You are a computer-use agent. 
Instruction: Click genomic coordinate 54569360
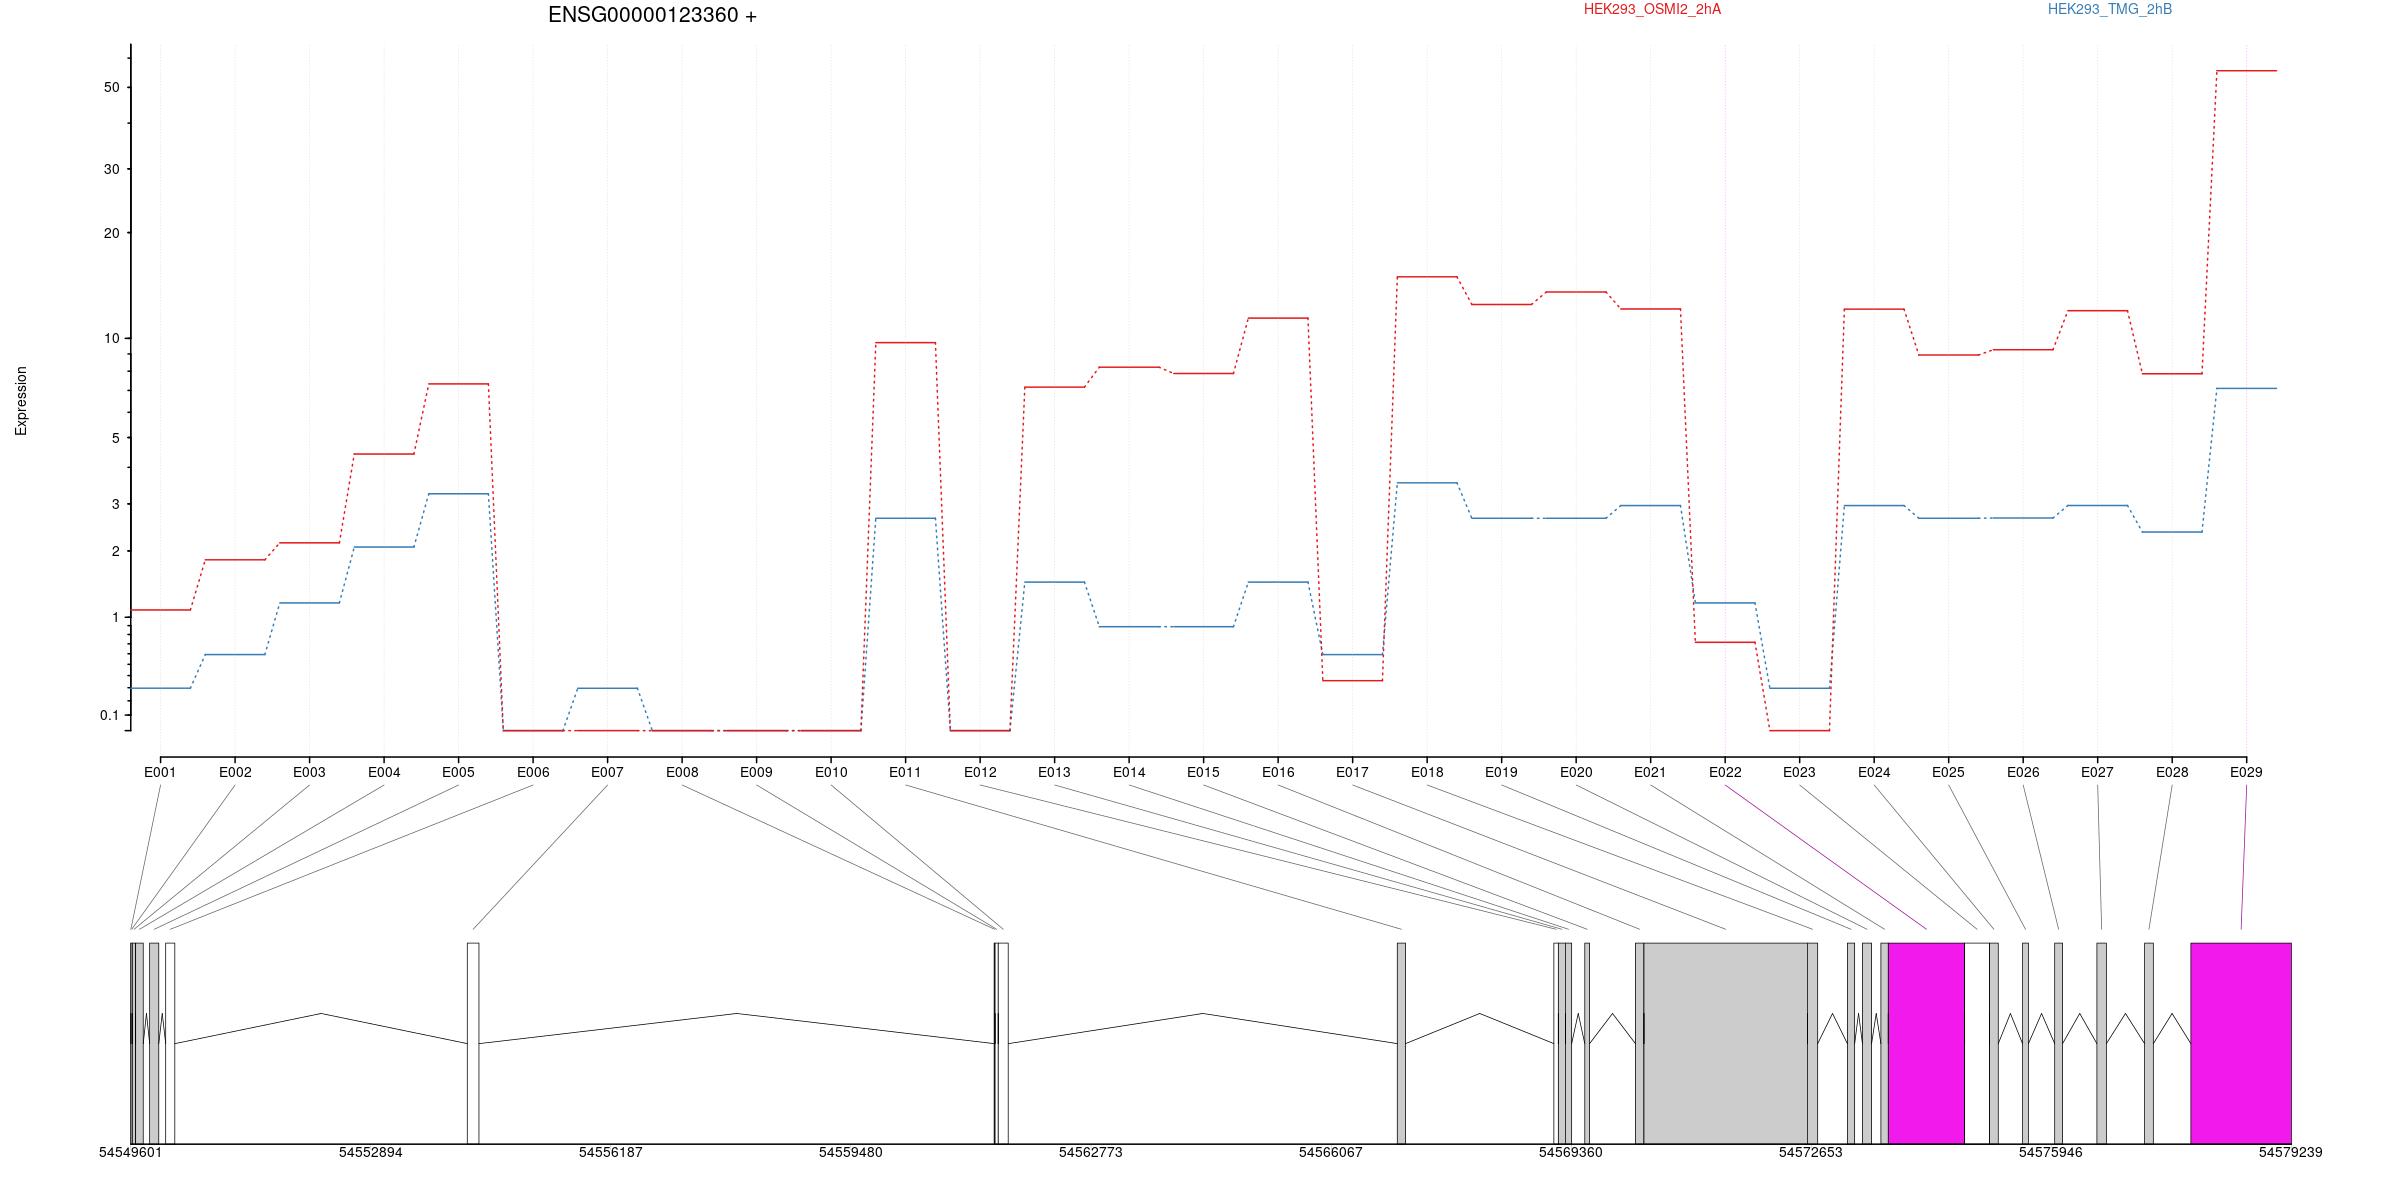(1570, 1152)
